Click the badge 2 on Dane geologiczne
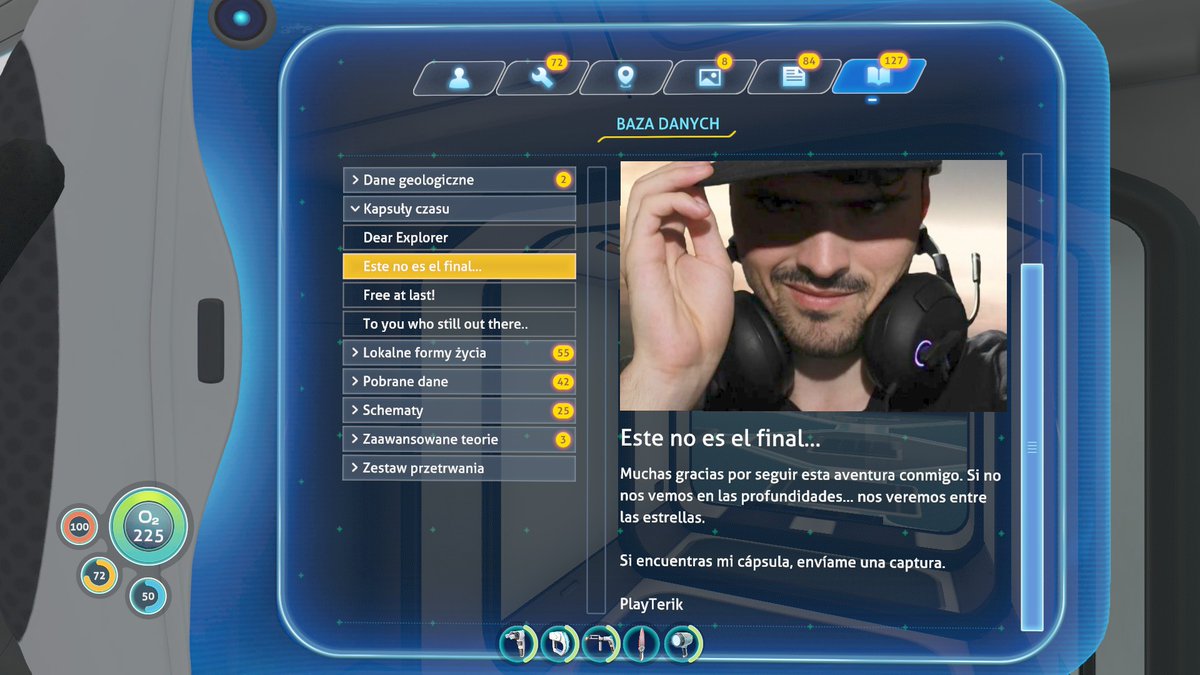This screenshot has width=1200, height=675. point(563,181)
